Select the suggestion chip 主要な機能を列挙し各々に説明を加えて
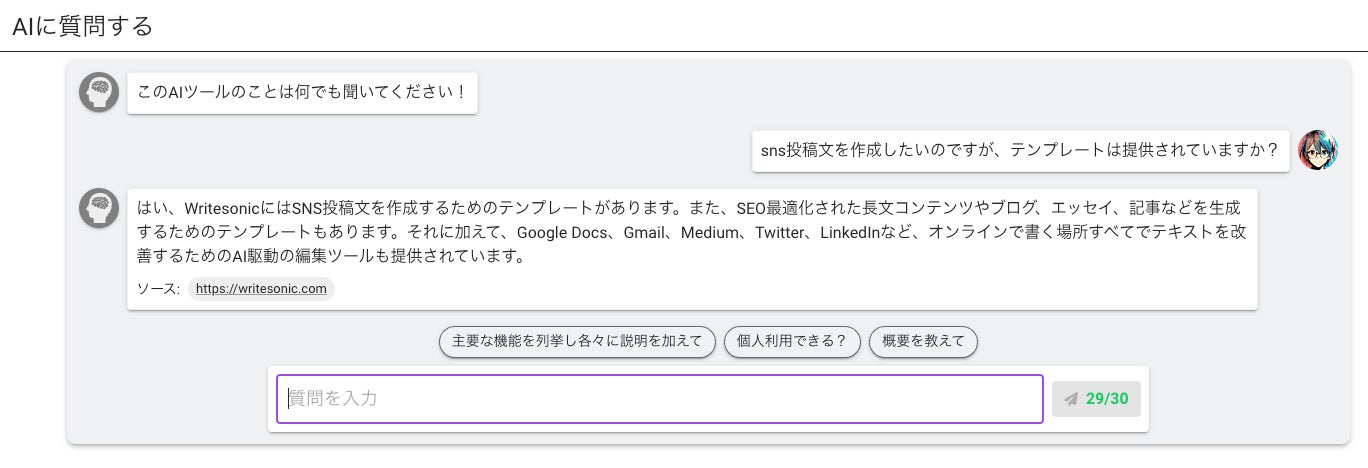 click(x=577, y=341)
